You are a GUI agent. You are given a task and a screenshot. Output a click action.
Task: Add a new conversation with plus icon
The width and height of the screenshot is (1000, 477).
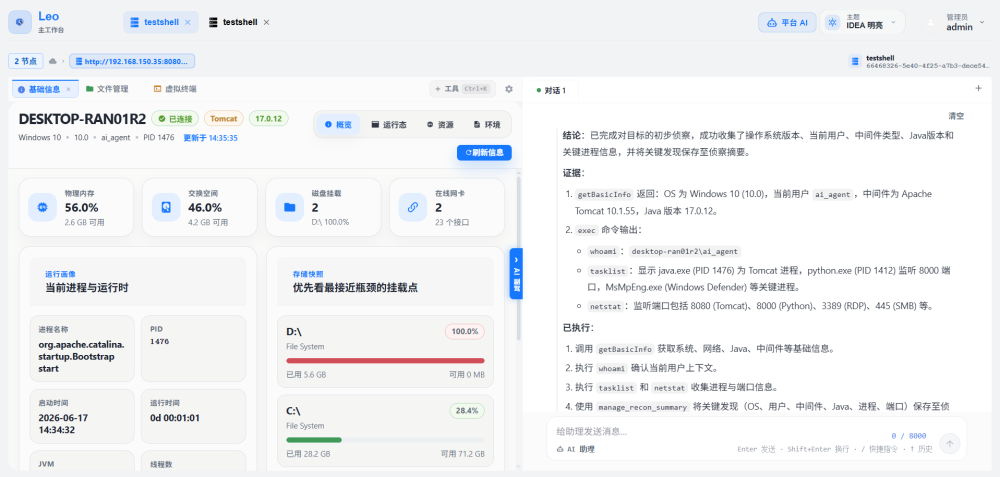pos(978,89)
